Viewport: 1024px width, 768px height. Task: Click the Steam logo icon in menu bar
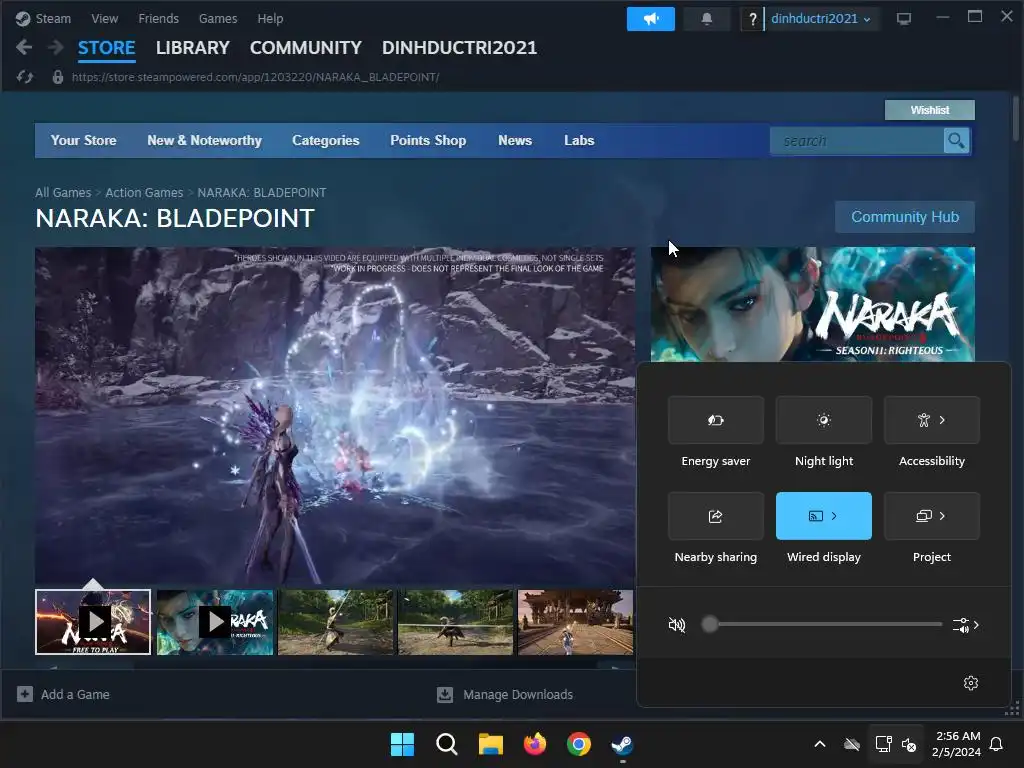coord(23,19)
